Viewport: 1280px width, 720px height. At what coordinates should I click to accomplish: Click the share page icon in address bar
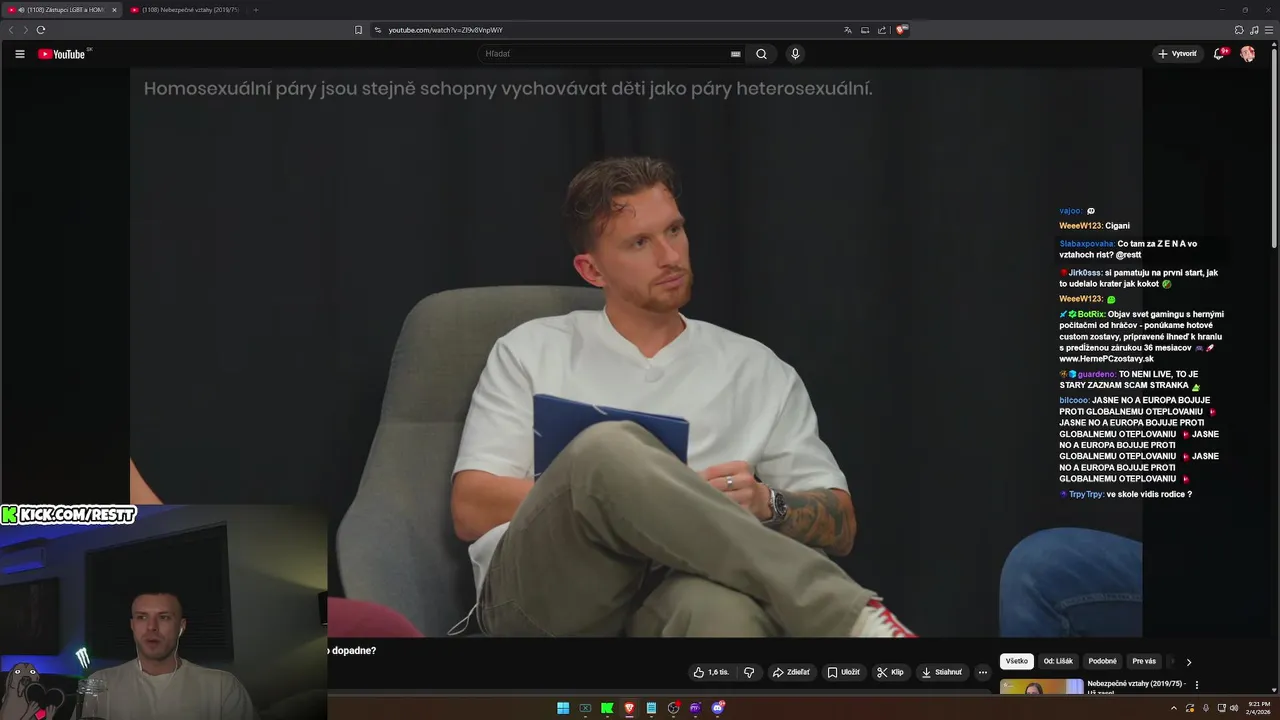tap(882, 30)
